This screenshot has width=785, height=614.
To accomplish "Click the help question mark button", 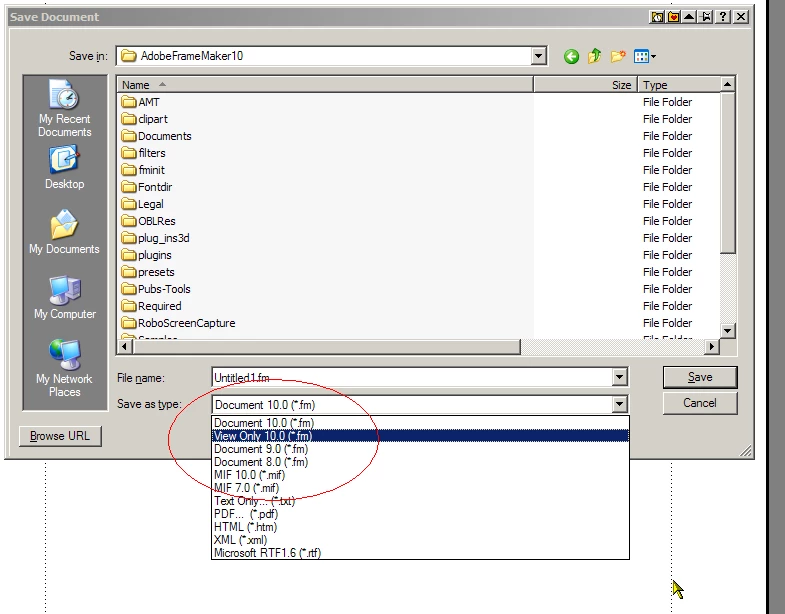I will click(723, 17).
